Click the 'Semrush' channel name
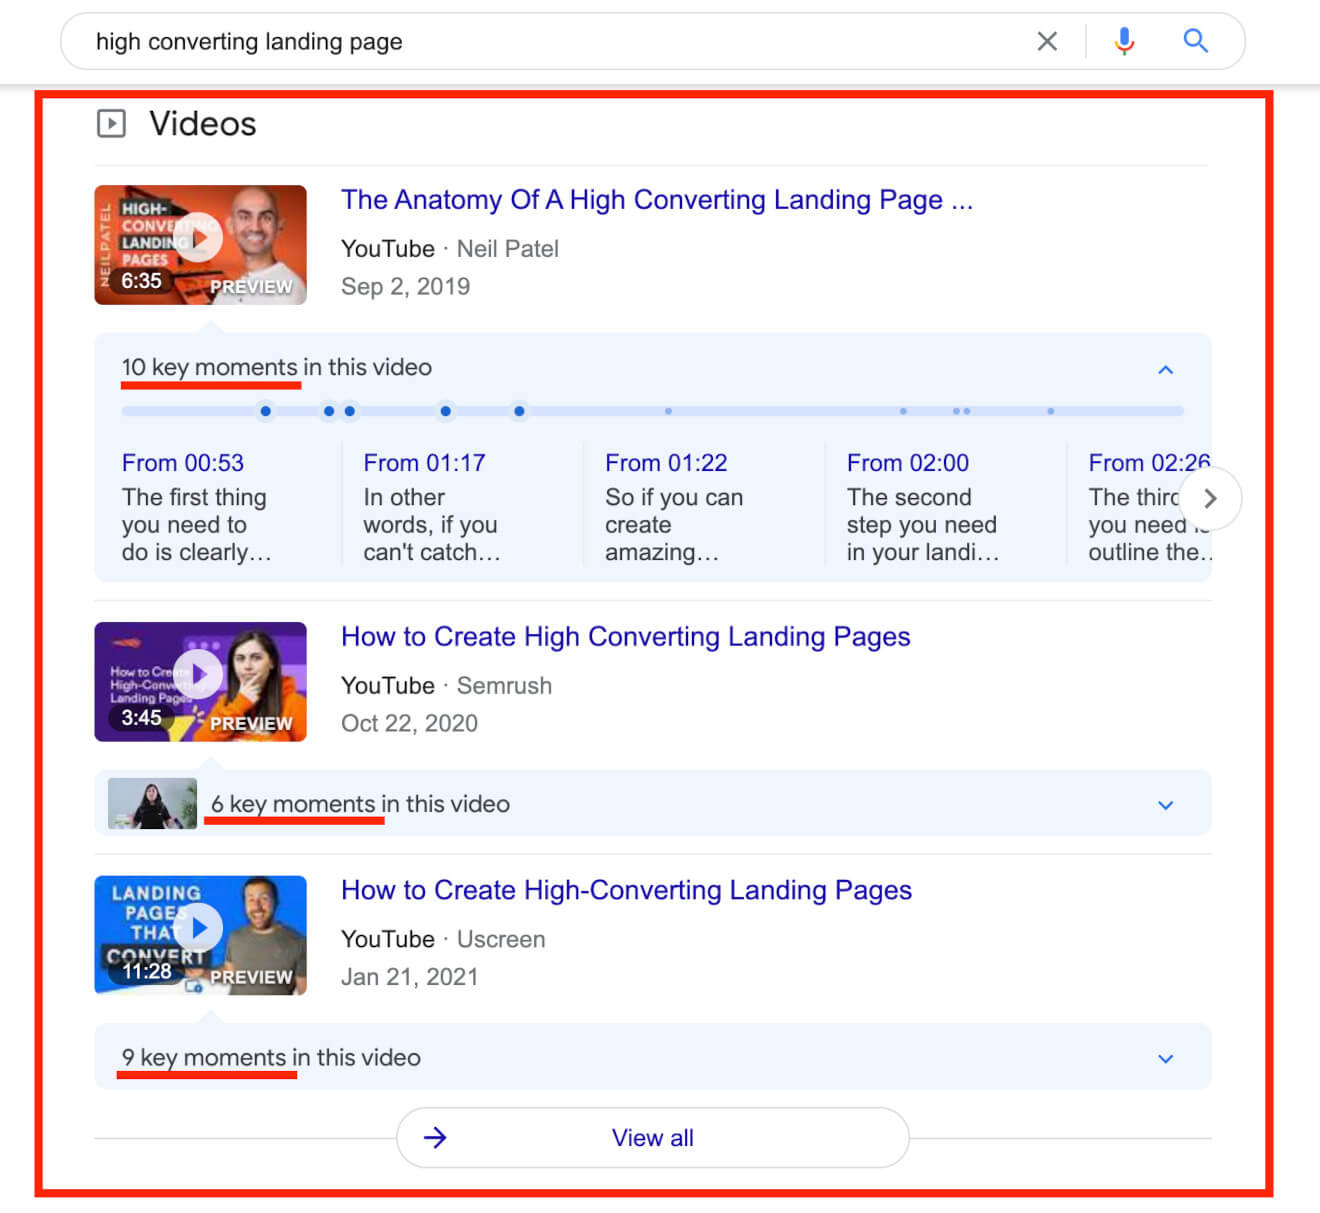The height and width of the screenshot is (1213, 1320). [x=504, y=686]
